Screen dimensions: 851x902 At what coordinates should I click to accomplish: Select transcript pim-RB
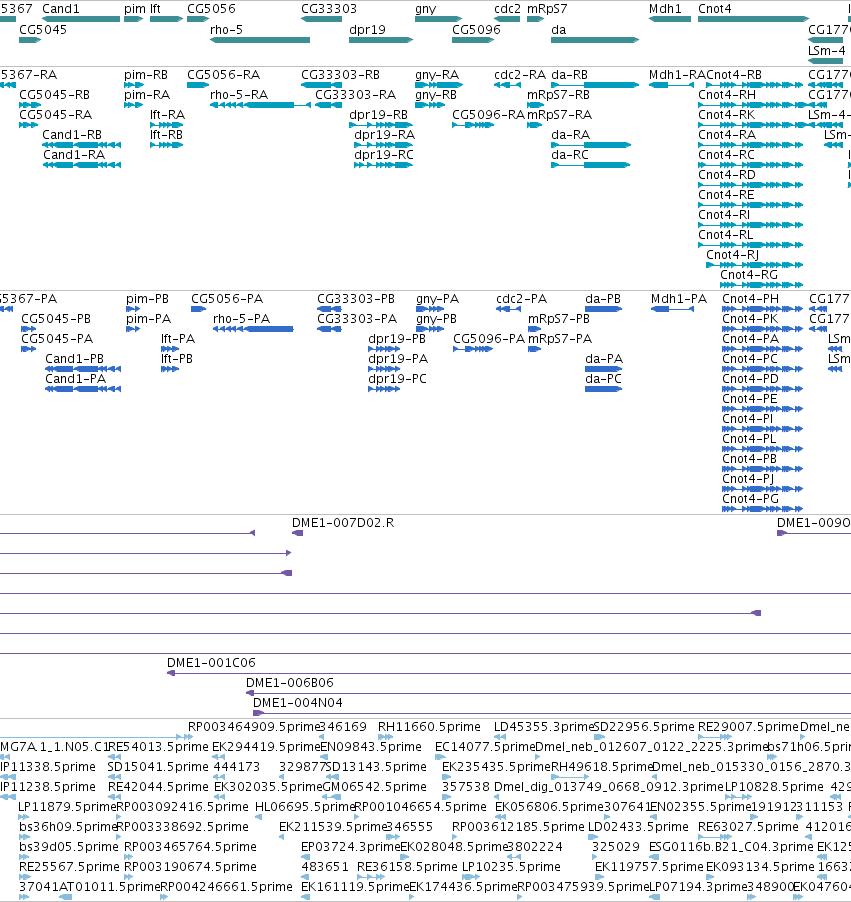[146, 75]
